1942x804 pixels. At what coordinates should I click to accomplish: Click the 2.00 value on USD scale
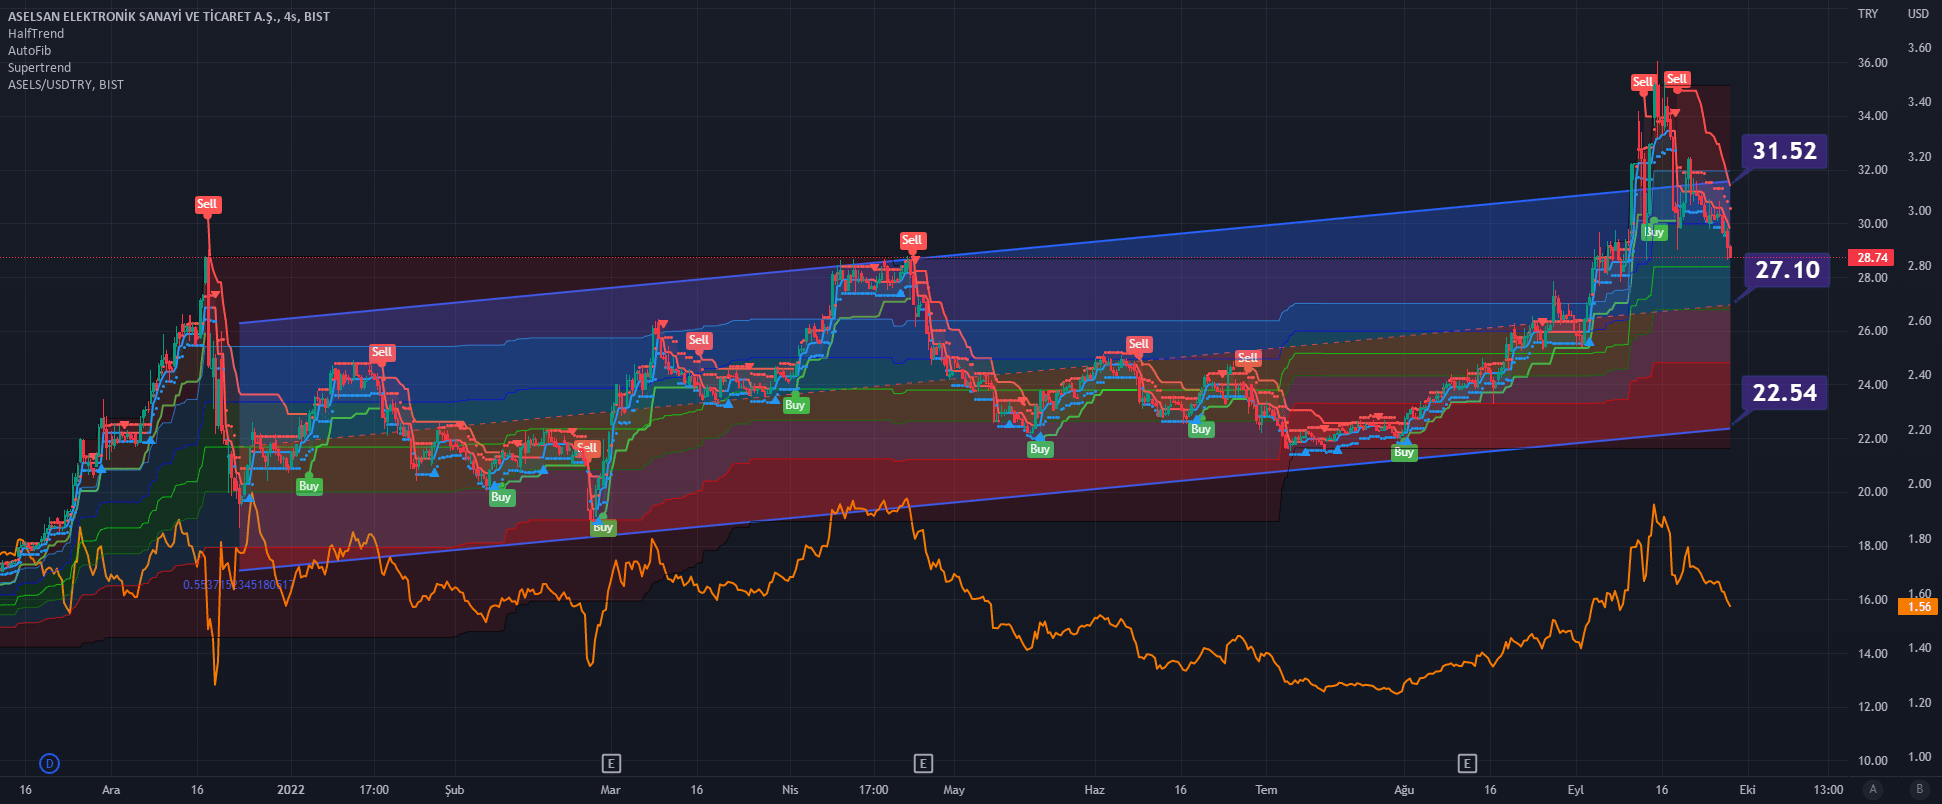coord(1919,484)
